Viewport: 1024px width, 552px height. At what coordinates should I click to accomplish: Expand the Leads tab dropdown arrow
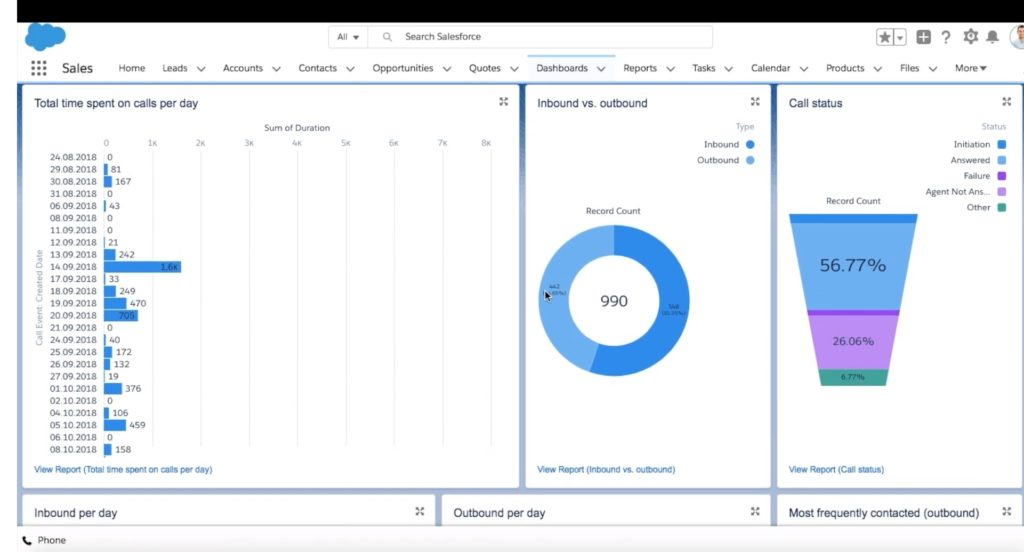click(x=201, y=69)
